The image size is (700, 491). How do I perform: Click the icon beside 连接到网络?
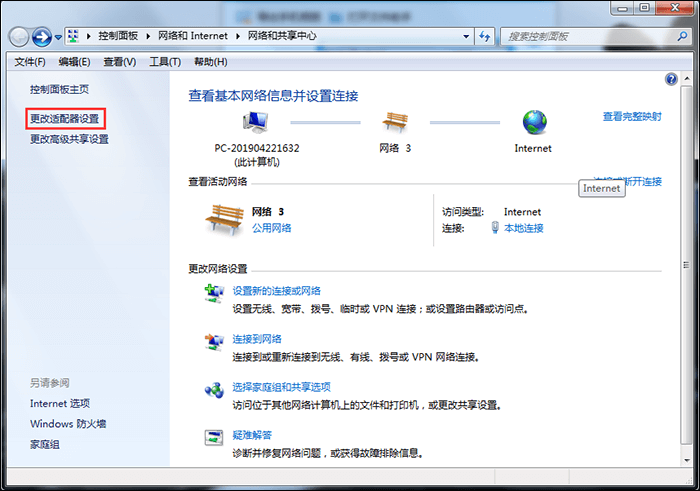click(214, 342)
